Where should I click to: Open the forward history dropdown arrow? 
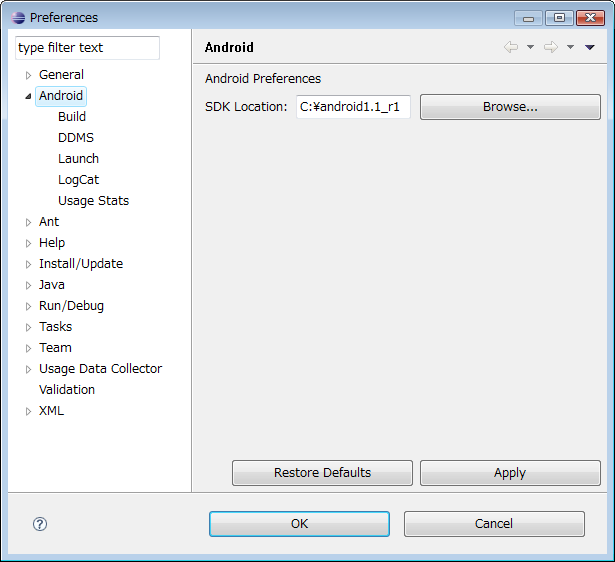(x=570, y=47)
